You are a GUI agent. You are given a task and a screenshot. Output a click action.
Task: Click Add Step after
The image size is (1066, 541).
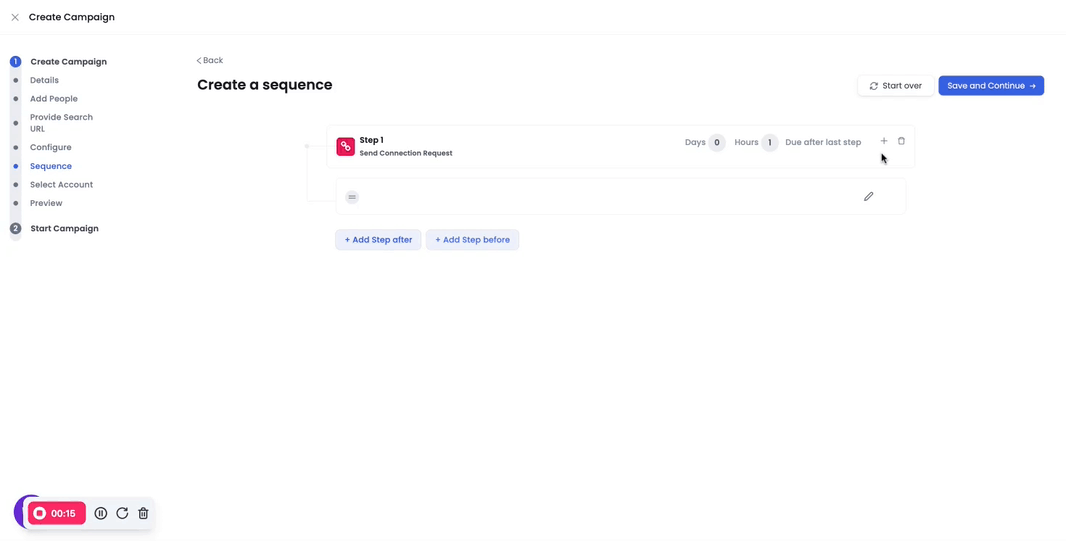[378, 240]
